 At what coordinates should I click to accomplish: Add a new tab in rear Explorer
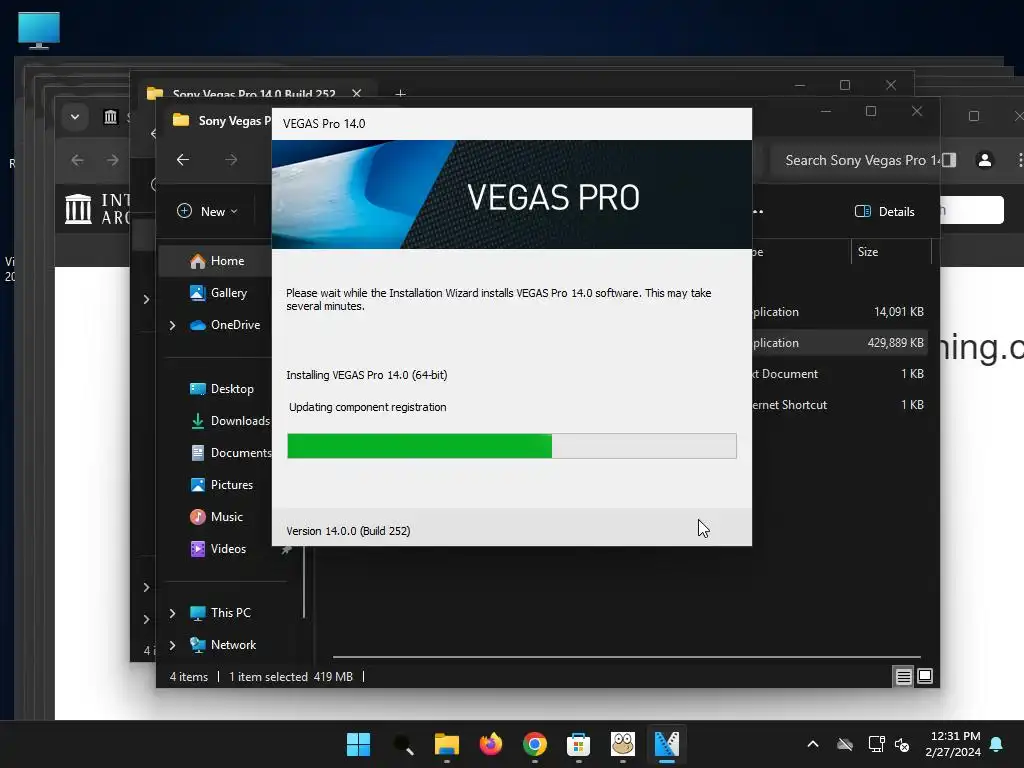coord(400,94)
